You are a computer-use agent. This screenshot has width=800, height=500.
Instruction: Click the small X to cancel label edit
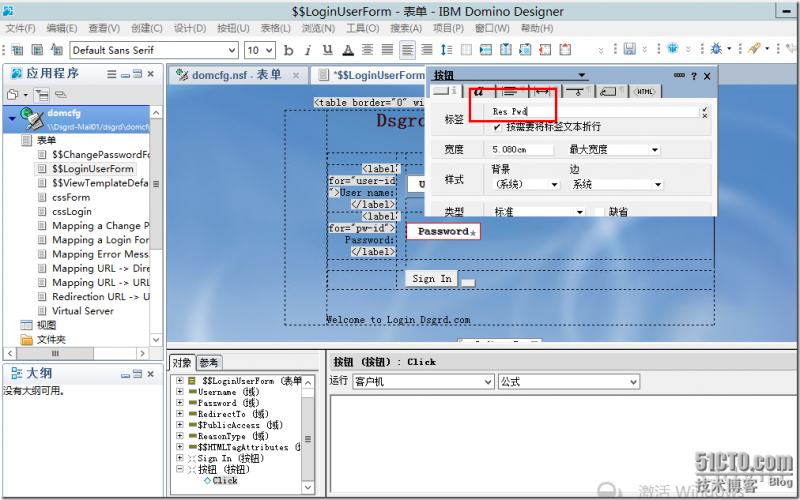pos(705,116)
